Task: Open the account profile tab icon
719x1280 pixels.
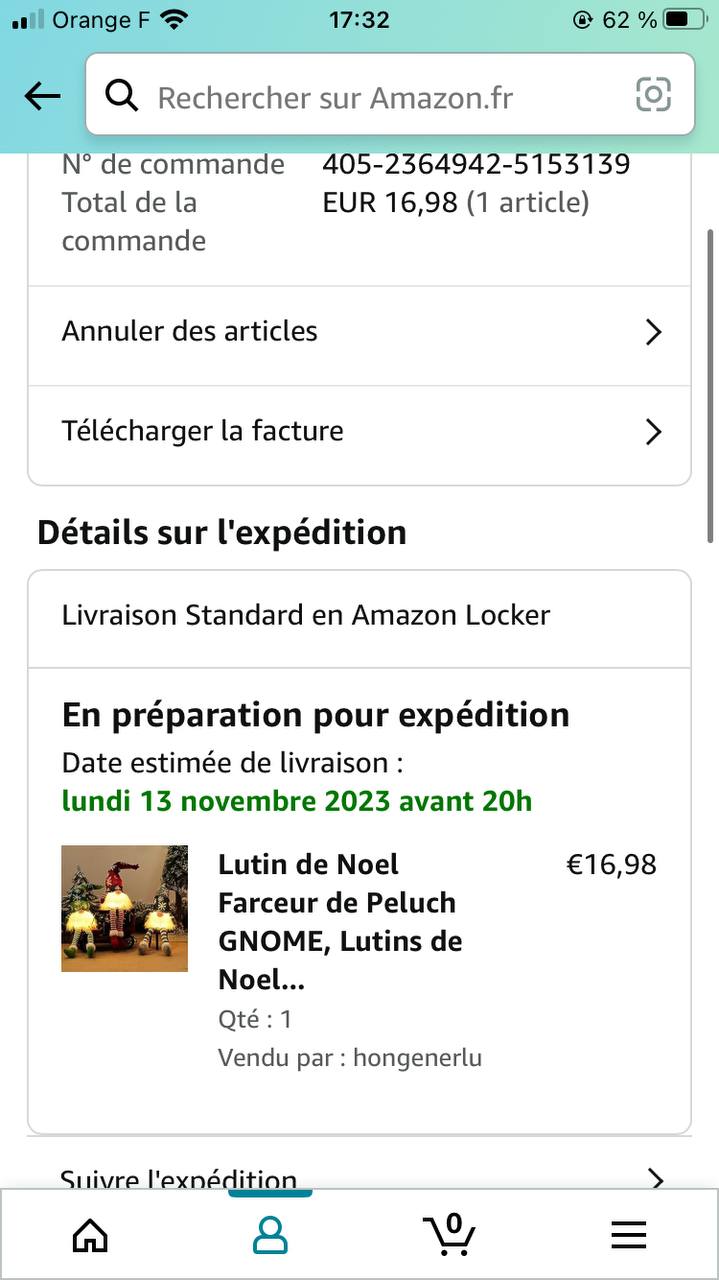Action: tap(270, 1235)
